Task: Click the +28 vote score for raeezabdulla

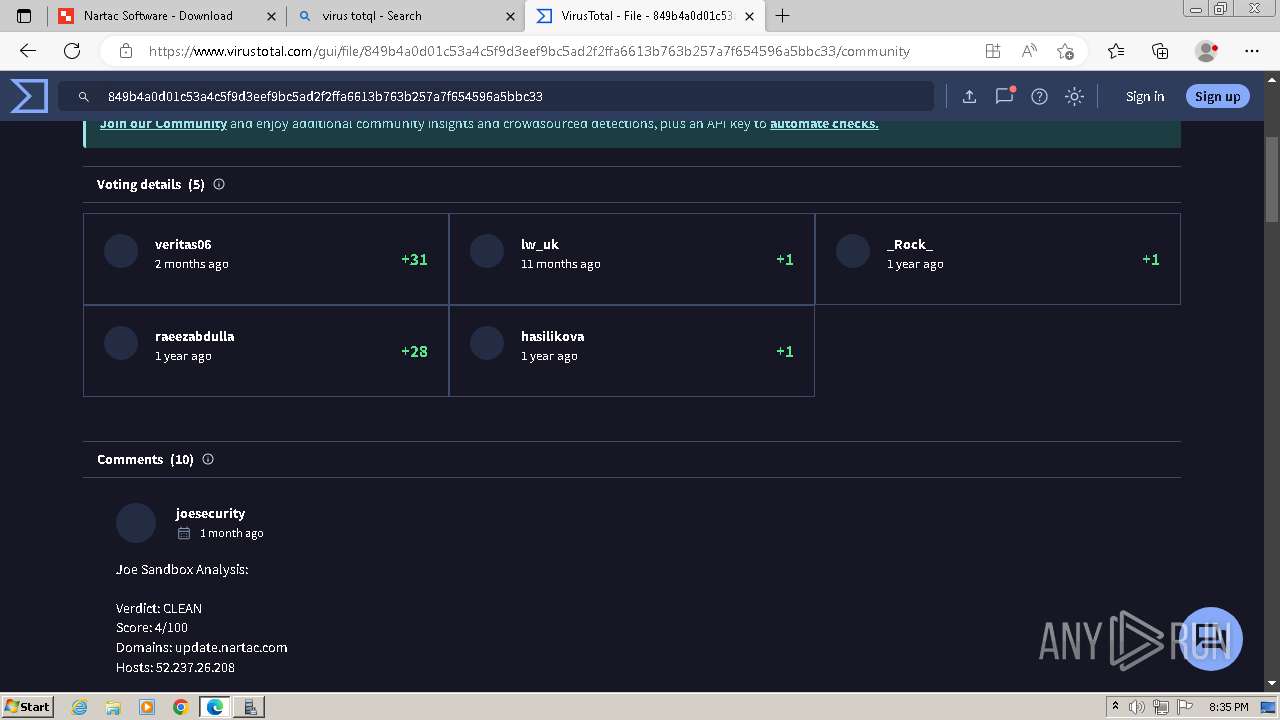Action: click(414, 351)
